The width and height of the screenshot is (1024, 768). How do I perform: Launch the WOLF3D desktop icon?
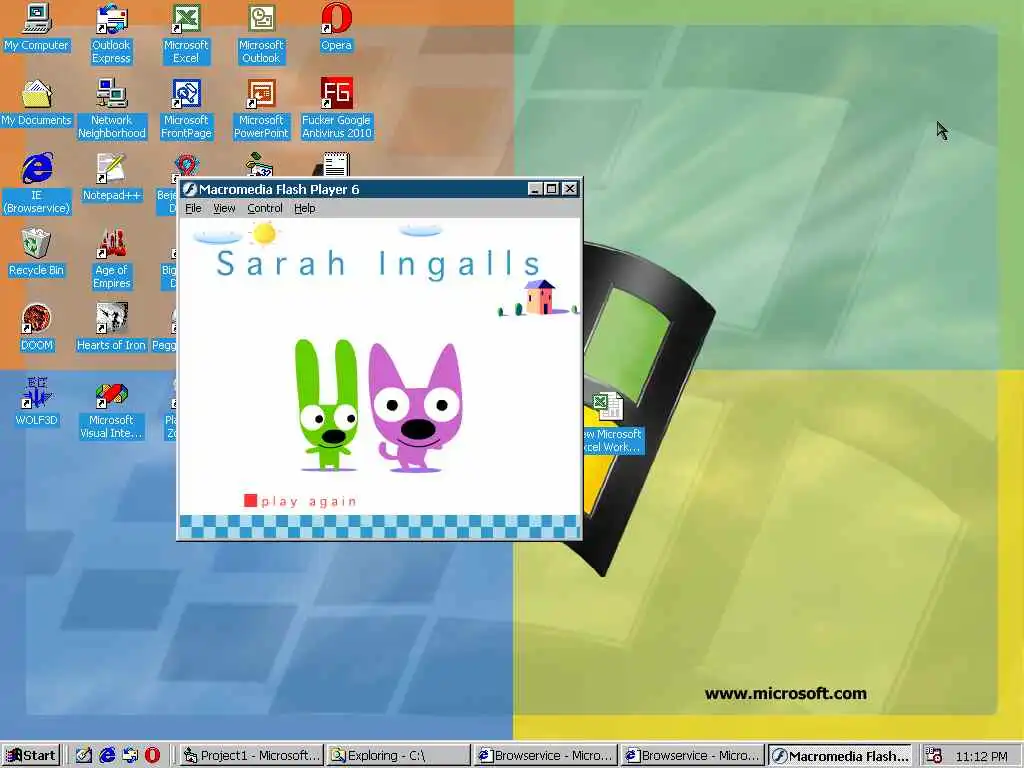tap(37, 402)
